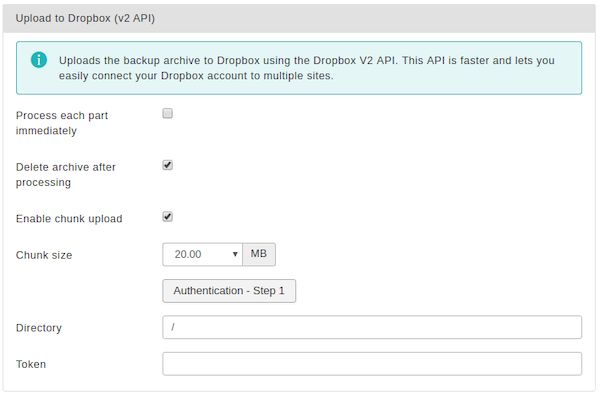Click the MB unit label
600x395 pixels.
pos(259,254)
